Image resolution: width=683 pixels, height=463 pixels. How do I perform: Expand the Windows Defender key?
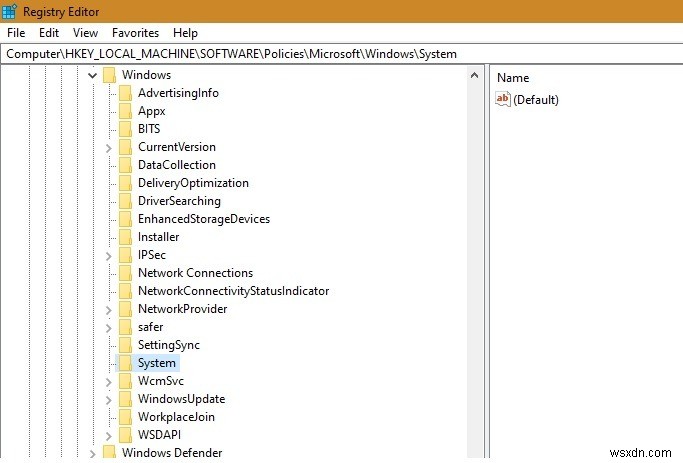click(x=92, y=454)
